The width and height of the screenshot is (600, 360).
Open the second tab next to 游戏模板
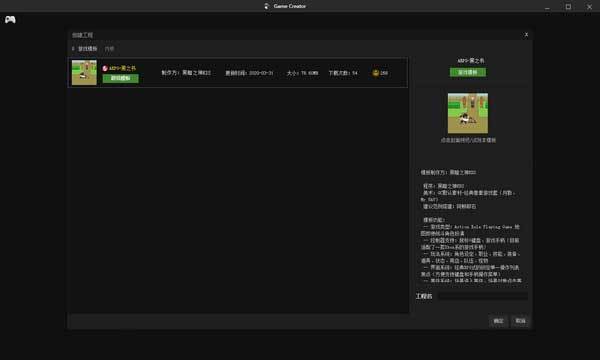tap(109, 49)
